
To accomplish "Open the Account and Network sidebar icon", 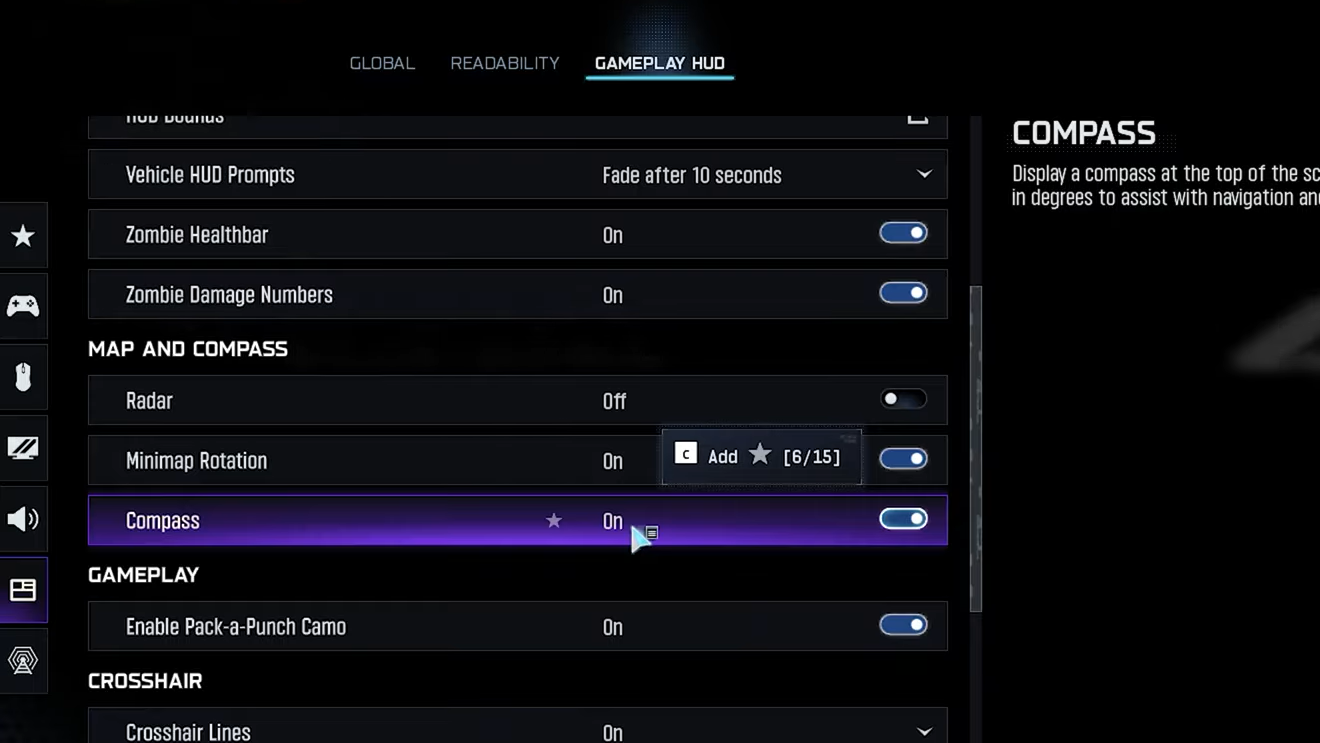I will (23, 660).
